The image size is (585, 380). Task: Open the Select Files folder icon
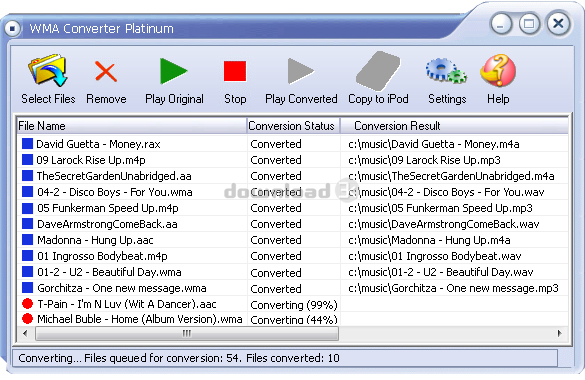point(48,70)
